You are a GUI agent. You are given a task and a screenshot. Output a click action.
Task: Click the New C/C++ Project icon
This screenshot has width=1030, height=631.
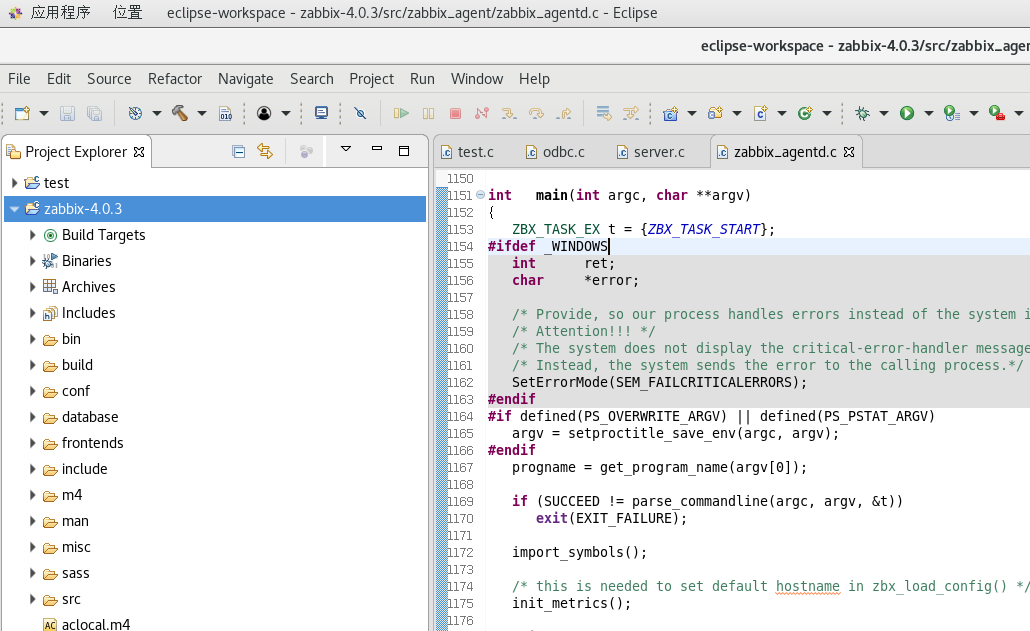(x=670, y=113)
